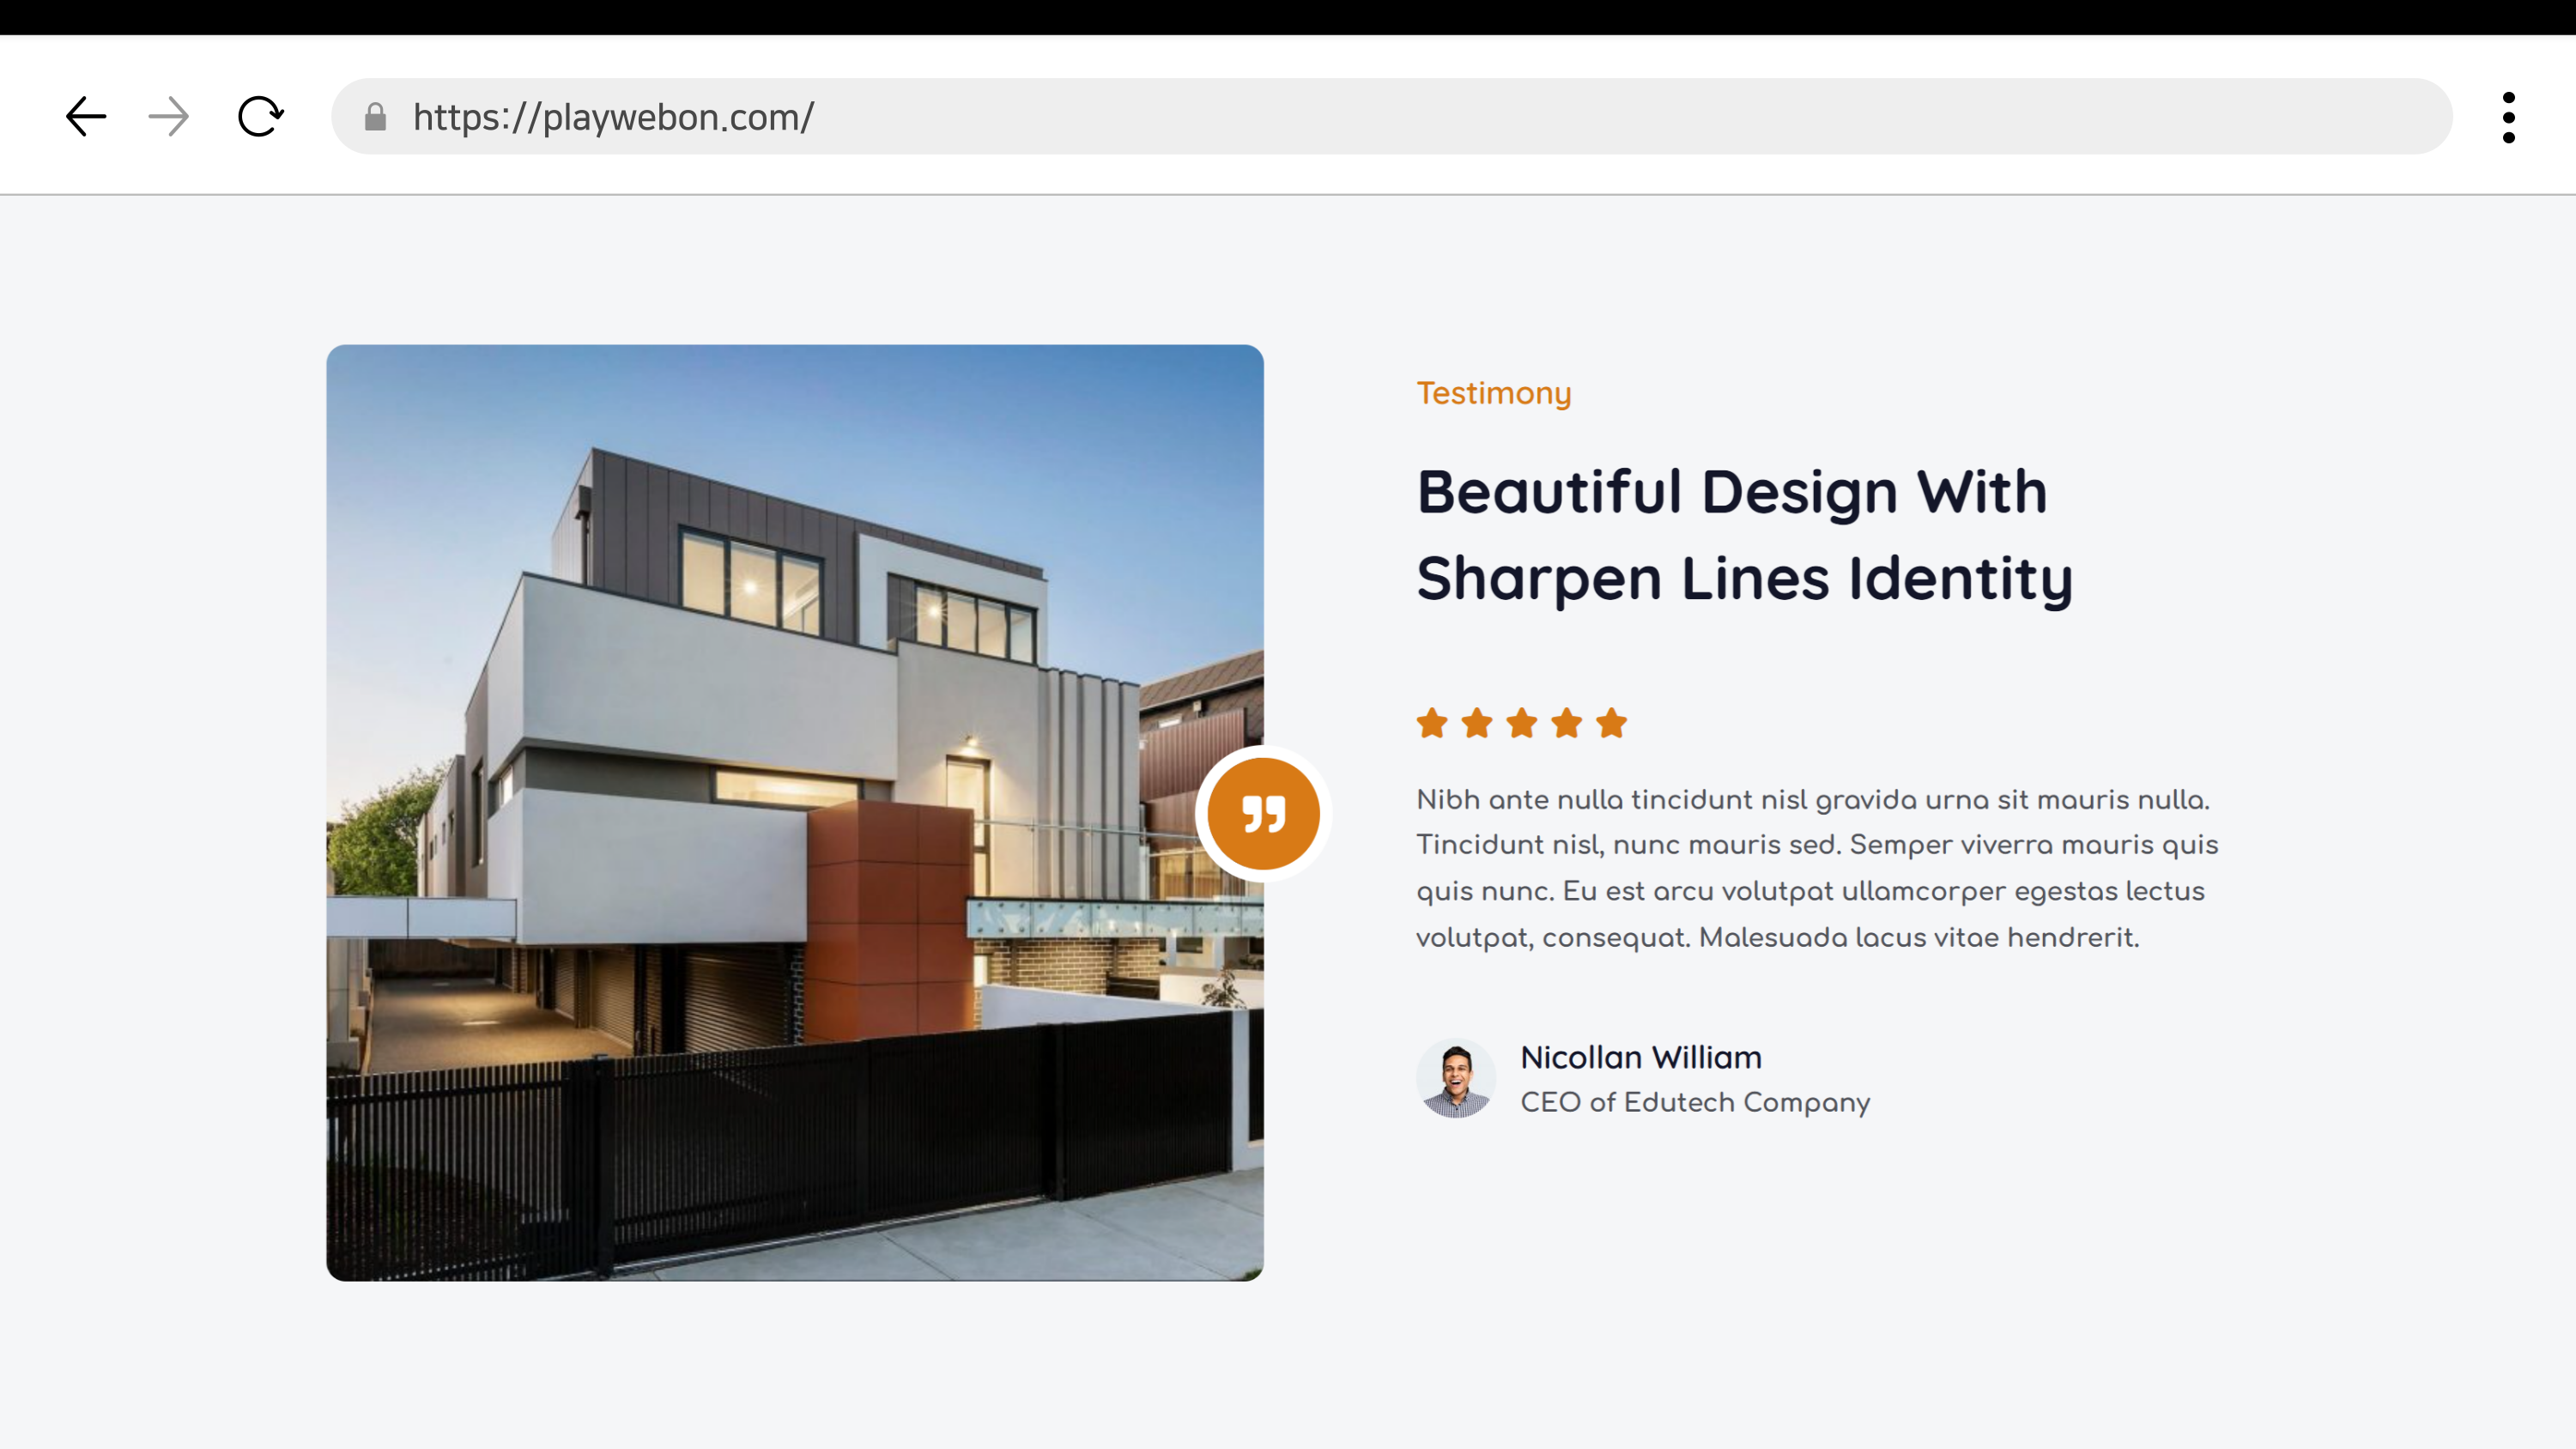Click the Sharpen Lines Identity heading line
Image resolution: width=2576 pixels, height=1449 pixels.
(x=1745, y=579)
